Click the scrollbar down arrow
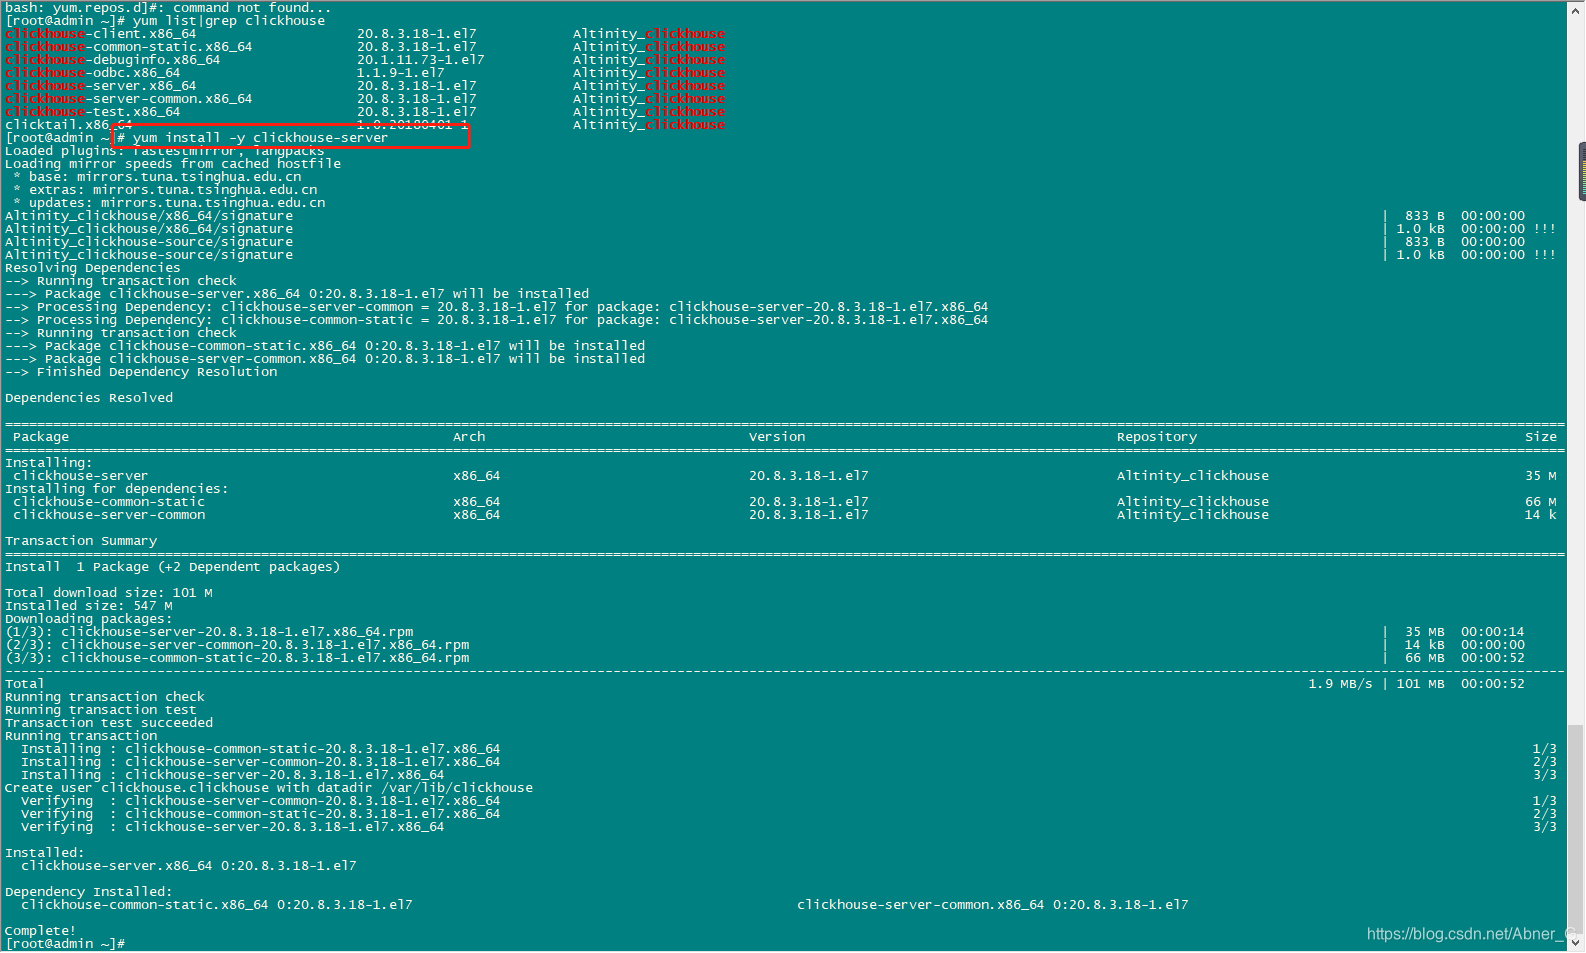Screen dimensions: 1586x953 pyautogui.click(x=1576, y=942)
